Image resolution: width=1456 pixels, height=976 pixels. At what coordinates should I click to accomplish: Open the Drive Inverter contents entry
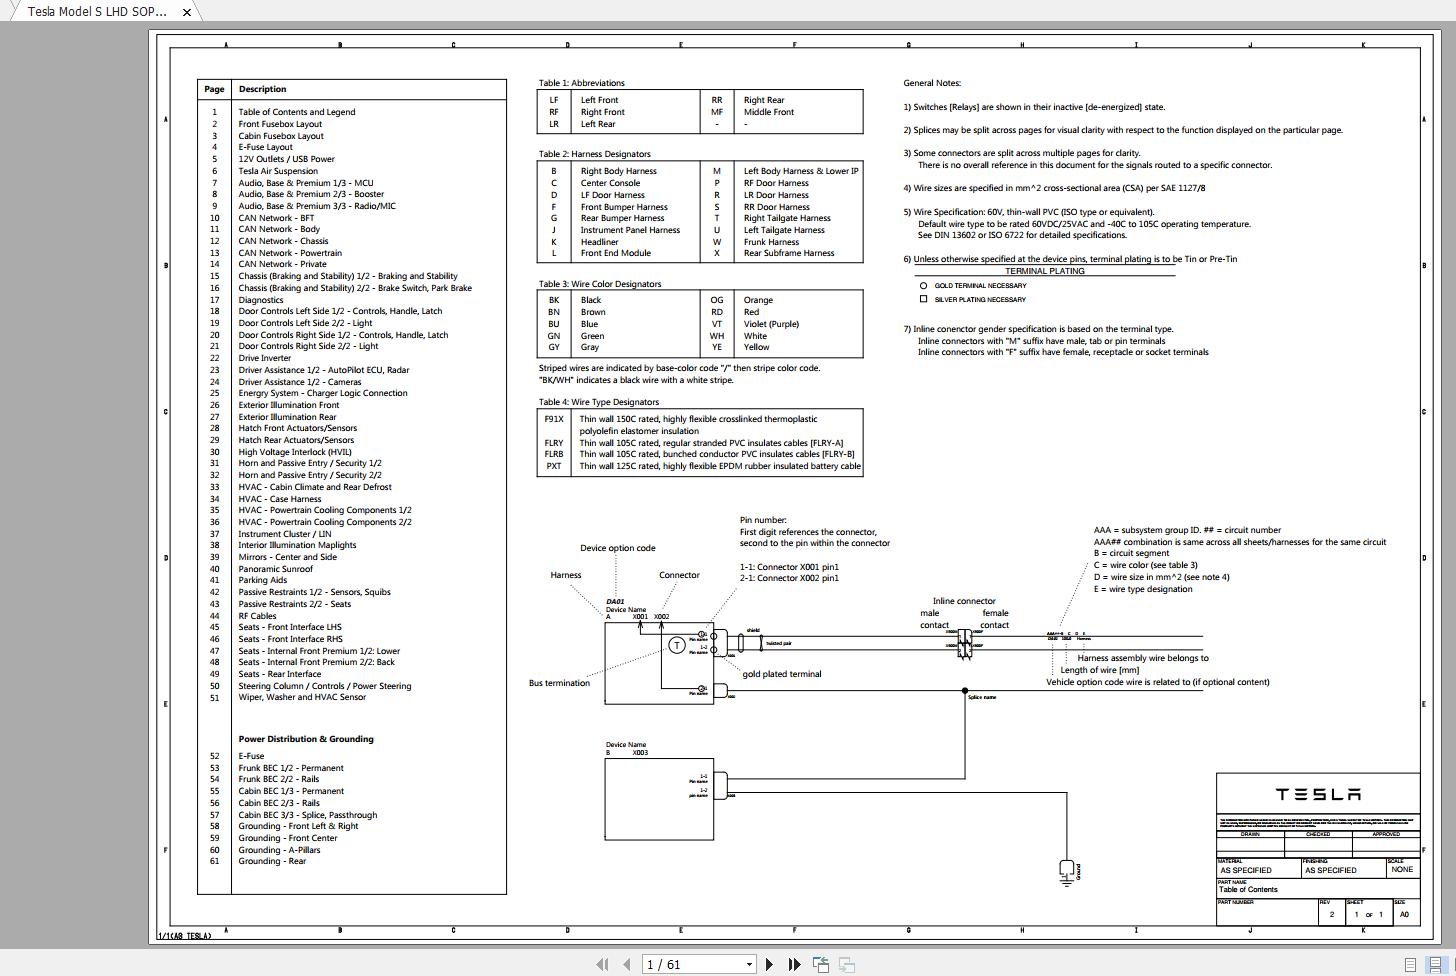pyautogui.click(x=264, y=358)
